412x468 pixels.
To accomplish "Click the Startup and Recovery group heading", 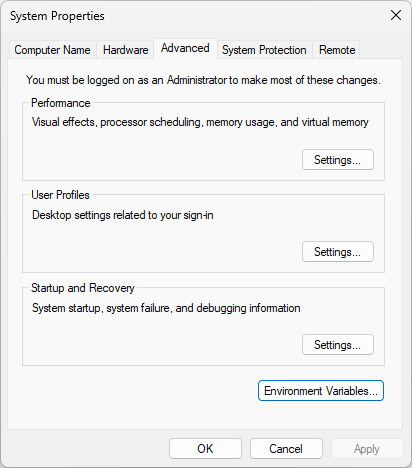I will click(x=83, y=288).
